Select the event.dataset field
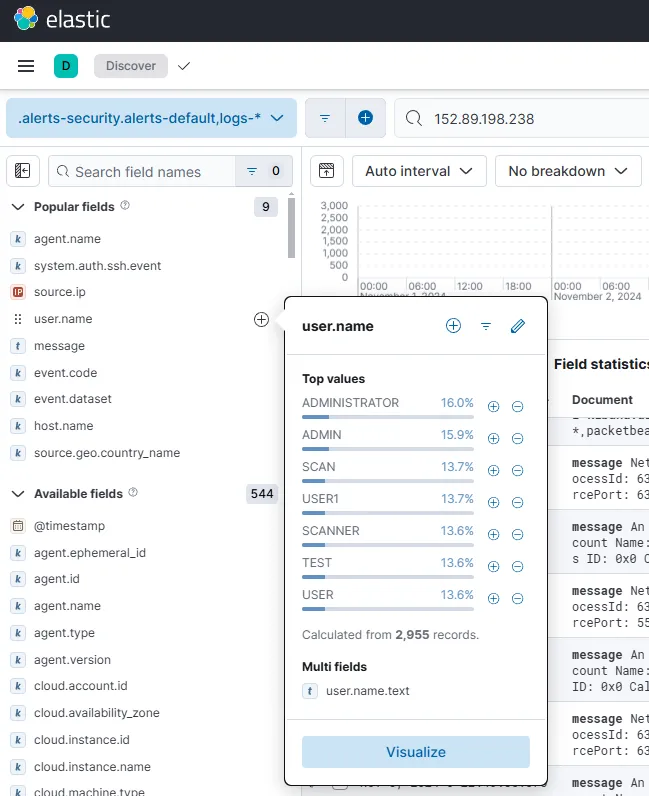 (73, 399)
